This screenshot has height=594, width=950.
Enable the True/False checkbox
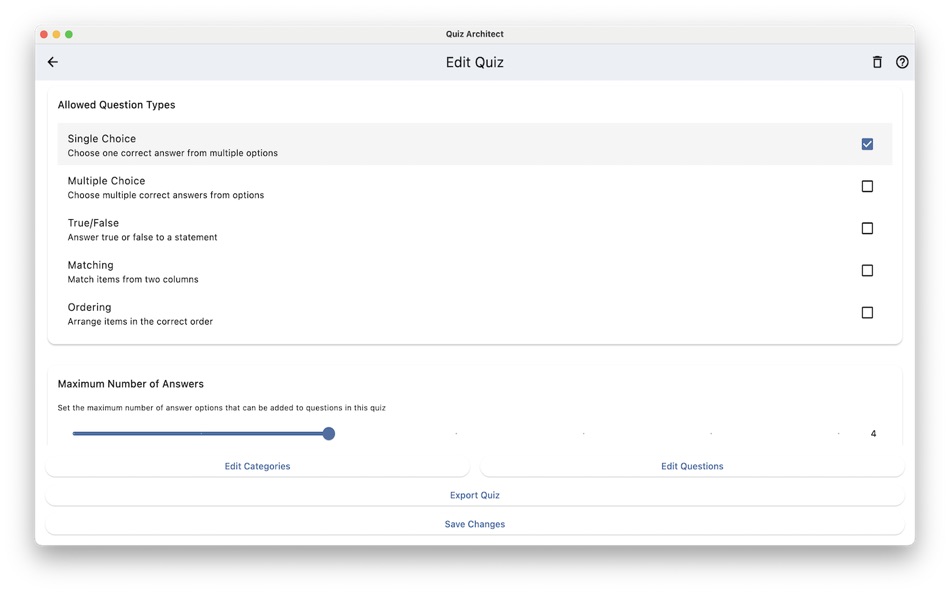coord(867,229)
